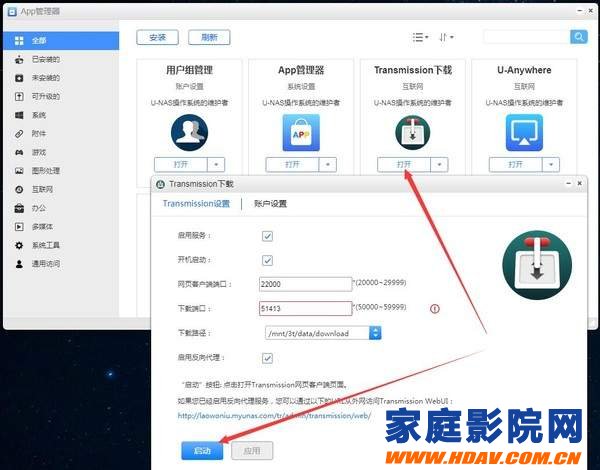Switch to the Transmission设置 tab
Viewport: 600px width, 470px height.
pos(196,204)
